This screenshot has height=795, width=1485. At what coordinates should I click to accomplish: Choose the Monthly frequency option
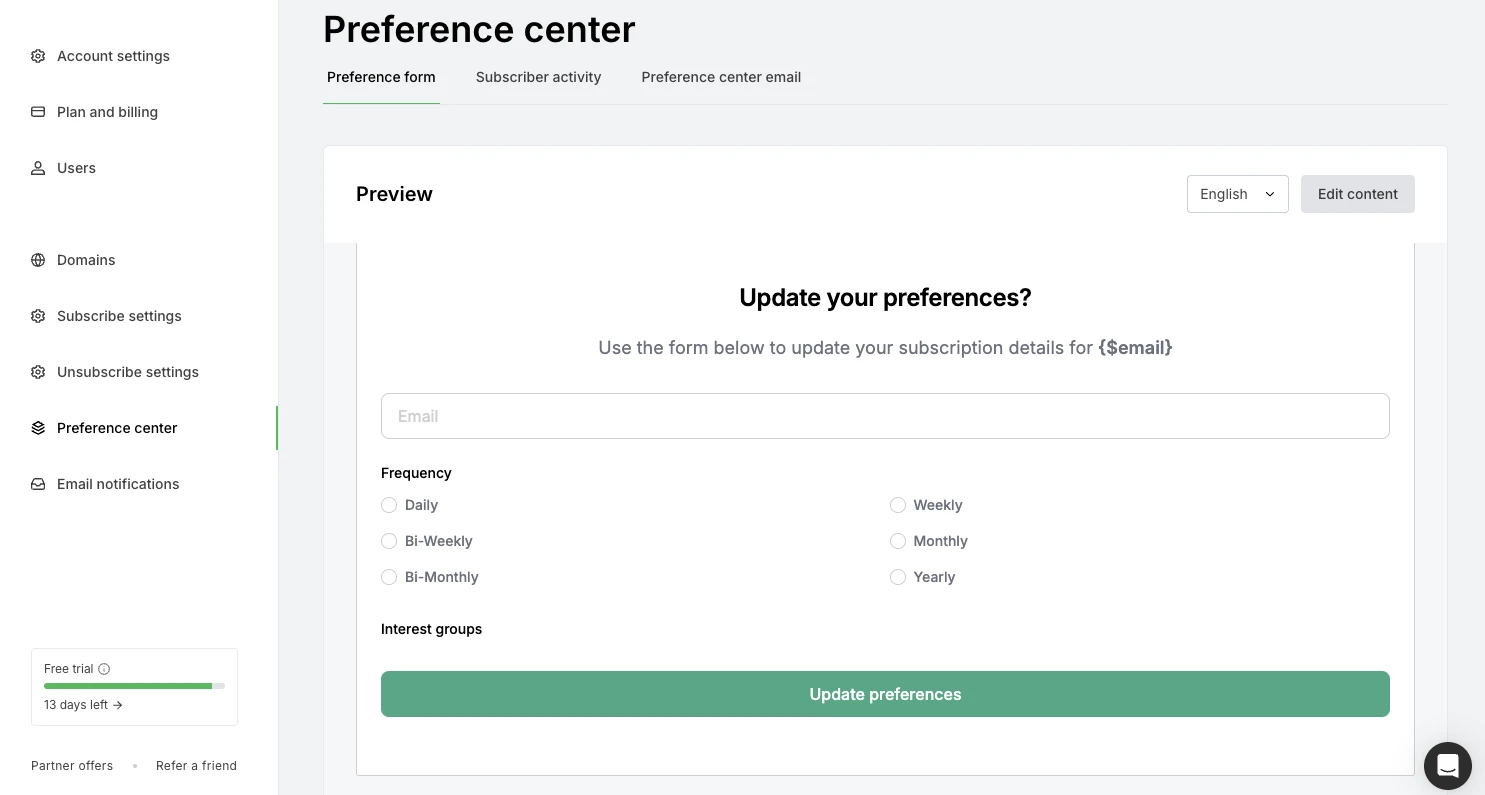click(x=898, y=541)
